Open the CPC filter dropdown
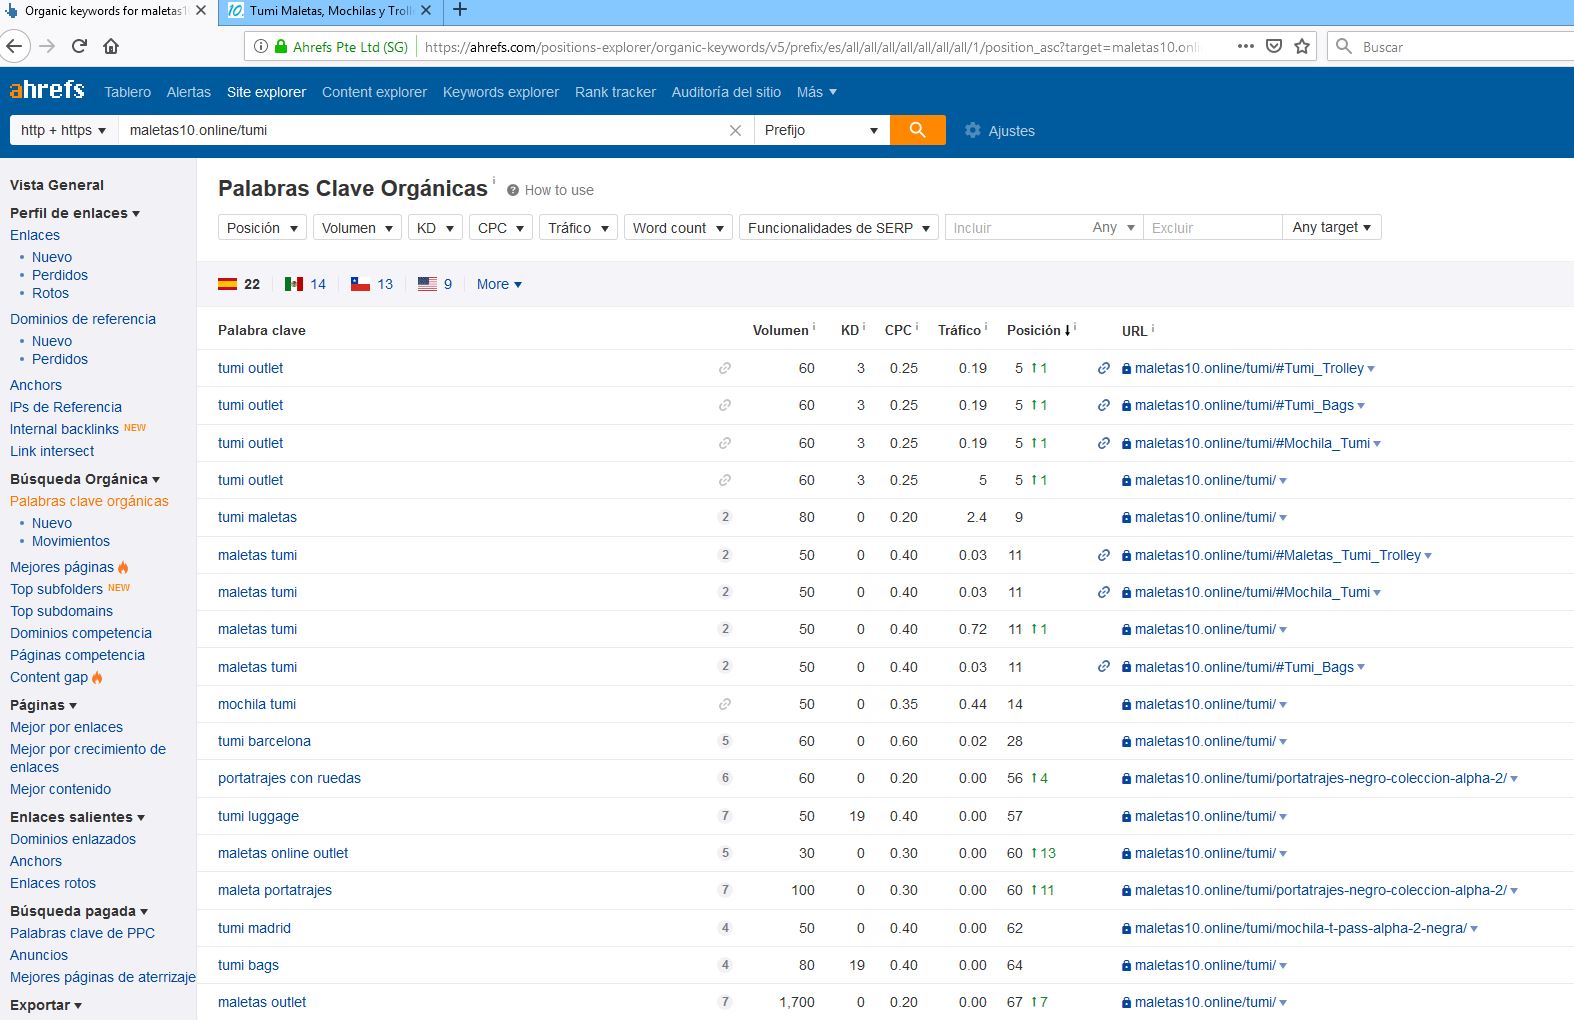 [500, 228]
